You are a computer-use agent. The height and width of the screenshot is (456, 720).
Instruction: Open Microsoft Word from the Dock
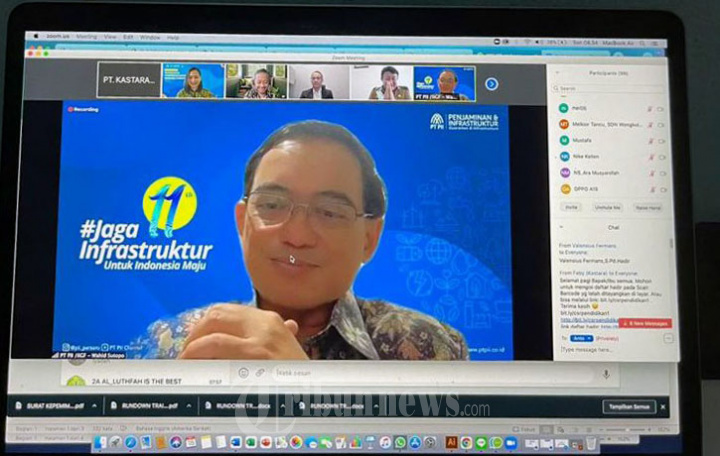[x=236, y=443]
